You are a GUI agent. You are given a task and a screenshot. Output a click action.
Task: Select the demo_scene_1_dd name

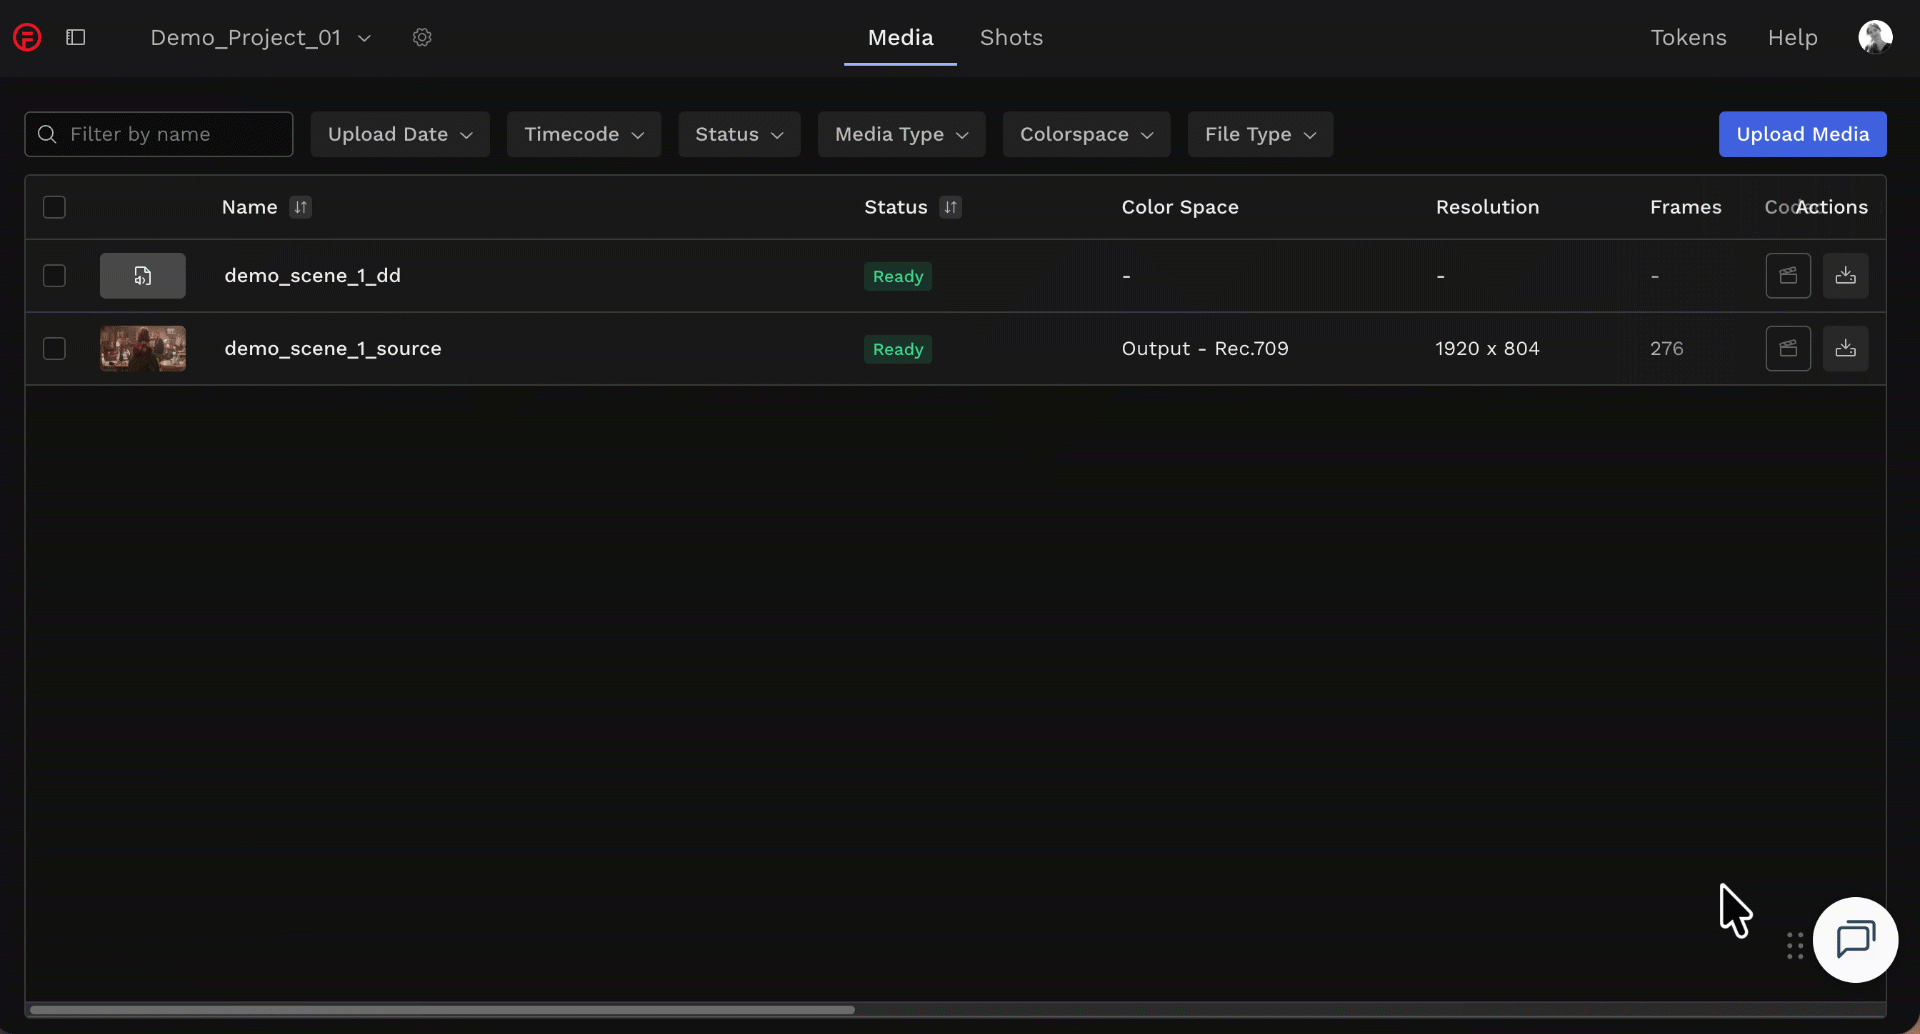pos(312,275)
